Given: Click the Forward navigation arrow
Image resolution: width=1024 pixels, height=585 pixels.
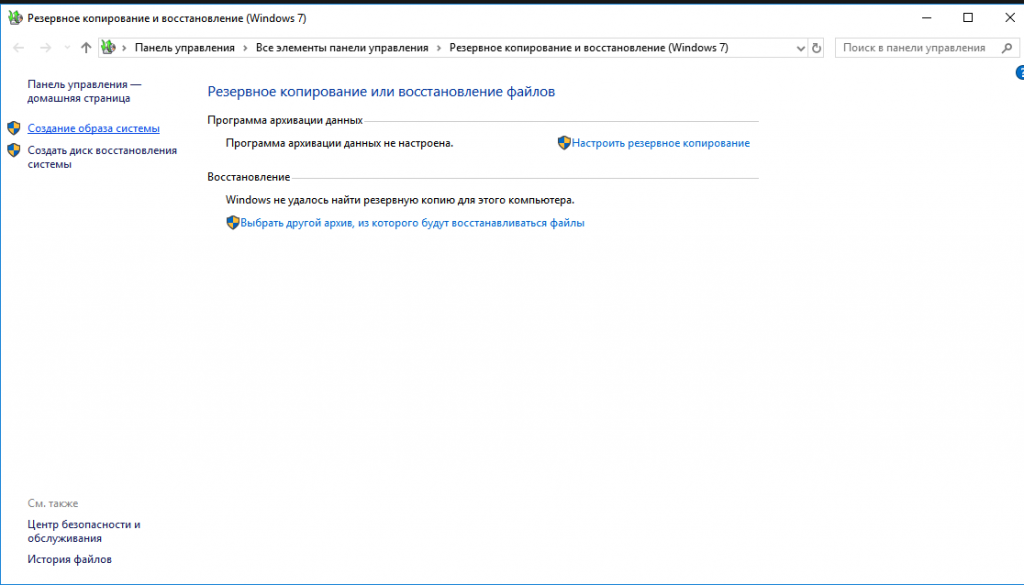Looking at the screenshot, I should tap(45, 48).
